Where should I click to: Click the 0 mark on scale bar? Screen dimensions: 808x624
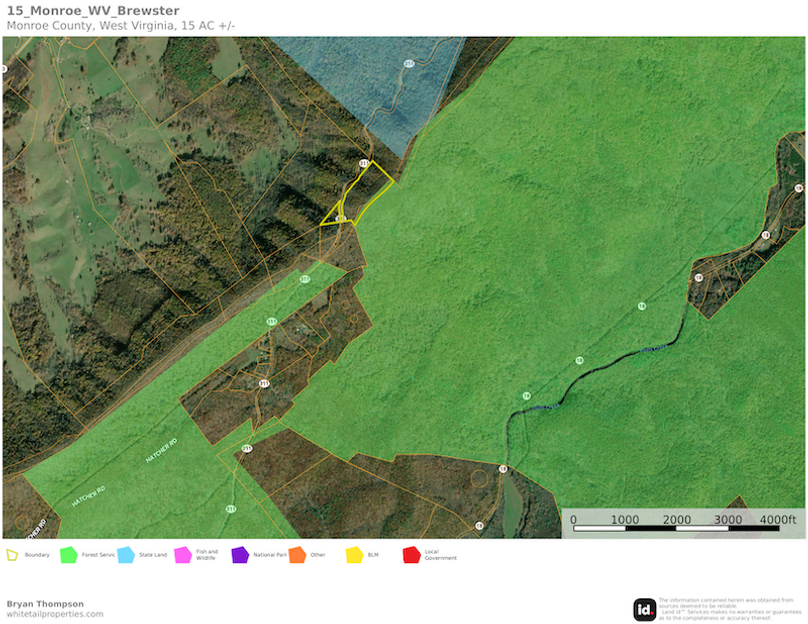click(x=573, y=520)
